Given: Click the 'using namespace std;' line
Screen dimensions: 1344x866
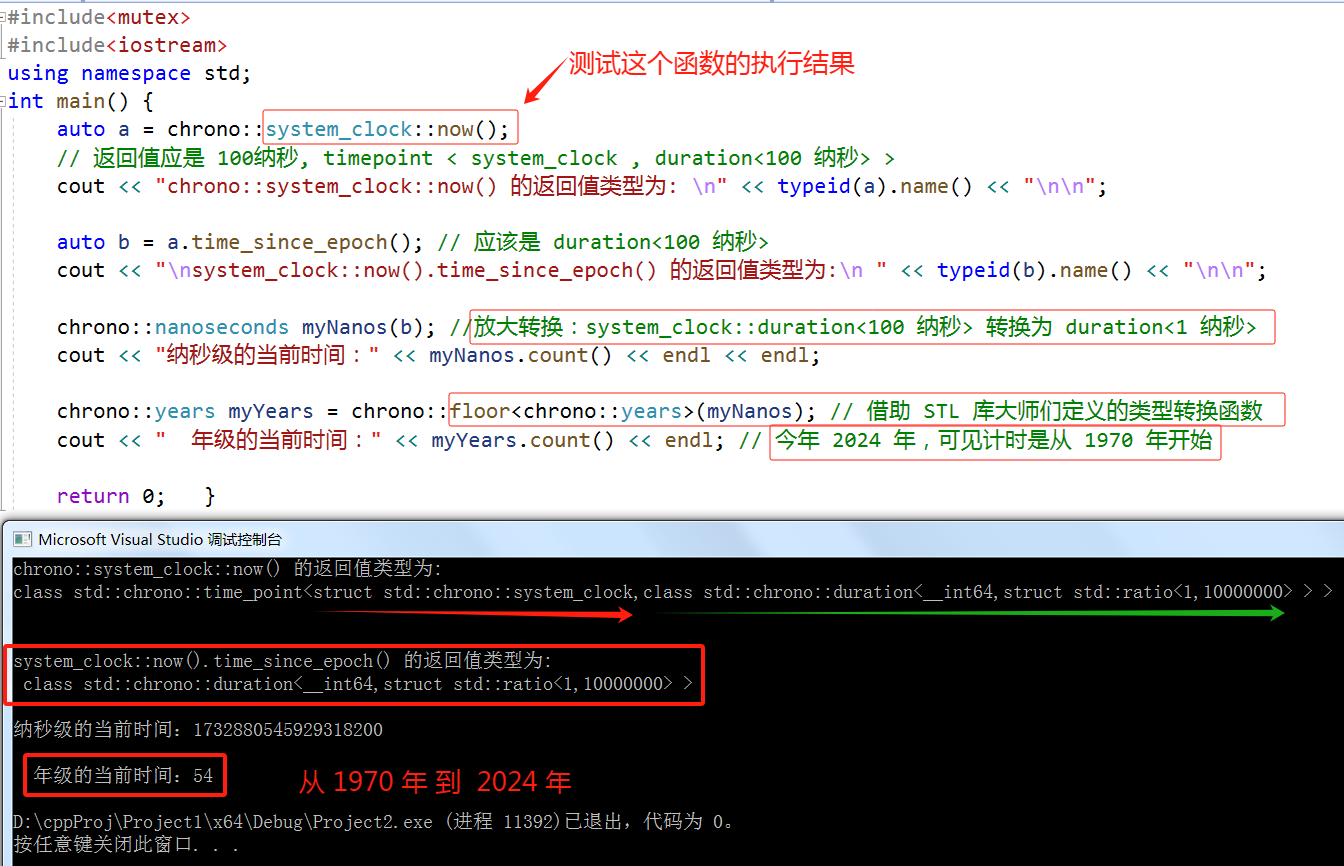Looking at the screenshot, I should (129, 73).
